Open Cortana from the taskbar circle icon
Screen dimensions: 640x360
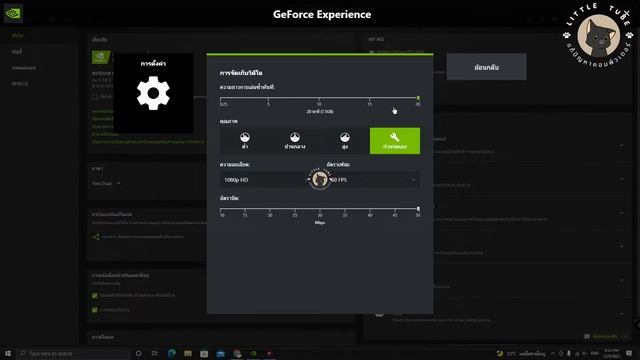(138, 353)
